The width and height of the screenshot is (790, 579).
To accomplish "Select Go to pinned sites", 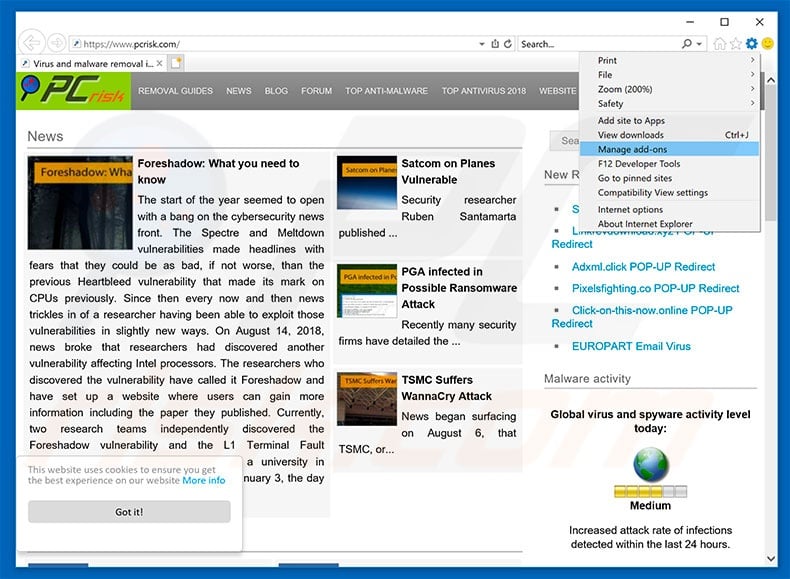I will 670,178.
